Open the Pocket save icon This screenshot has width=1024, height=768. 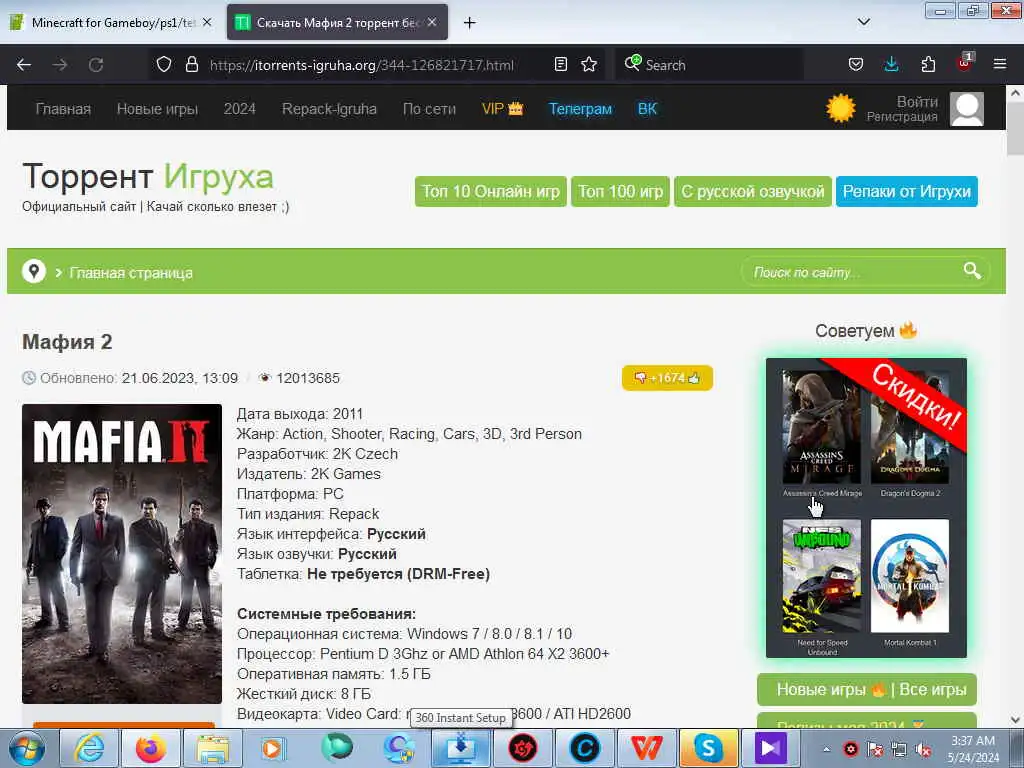click(856, 64)
